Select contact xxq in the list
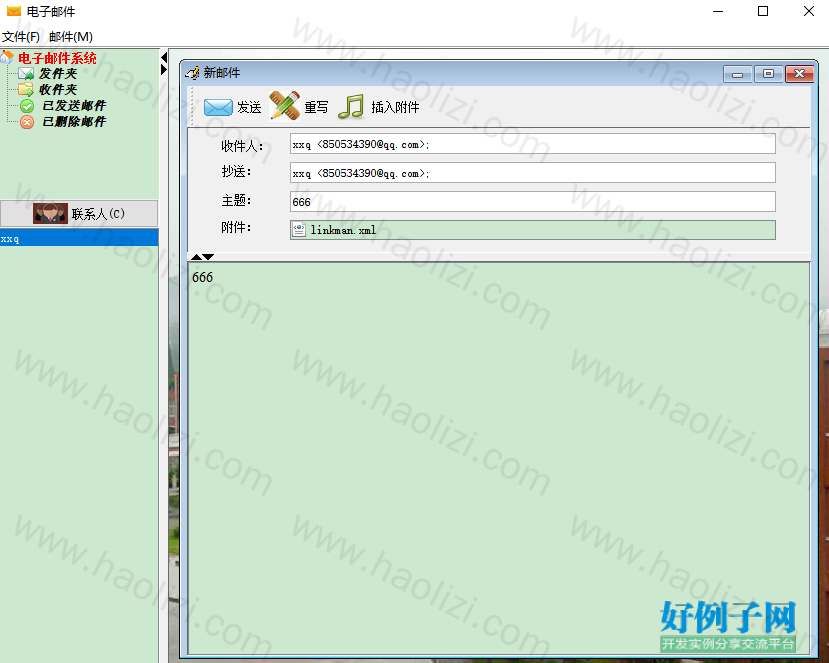The image size is (829, 663). (x=79, y=238)
